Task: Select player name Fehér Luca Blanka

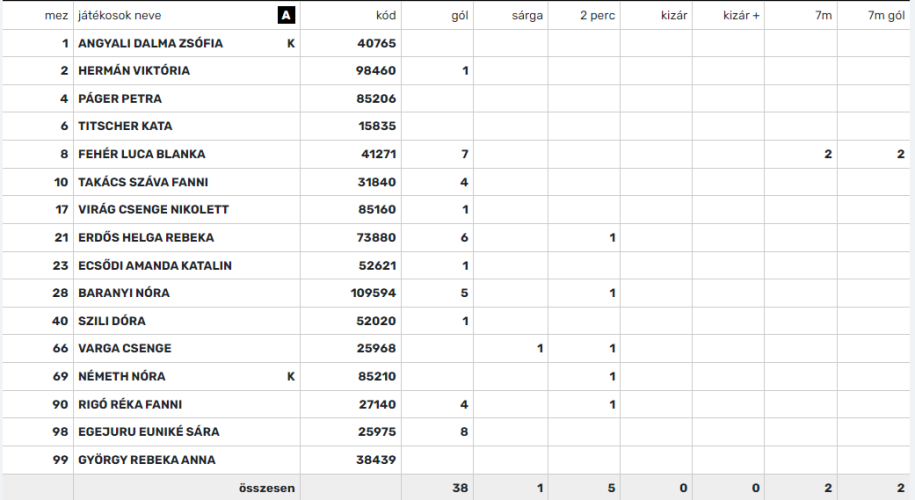Action: click(x=142, y=154)
